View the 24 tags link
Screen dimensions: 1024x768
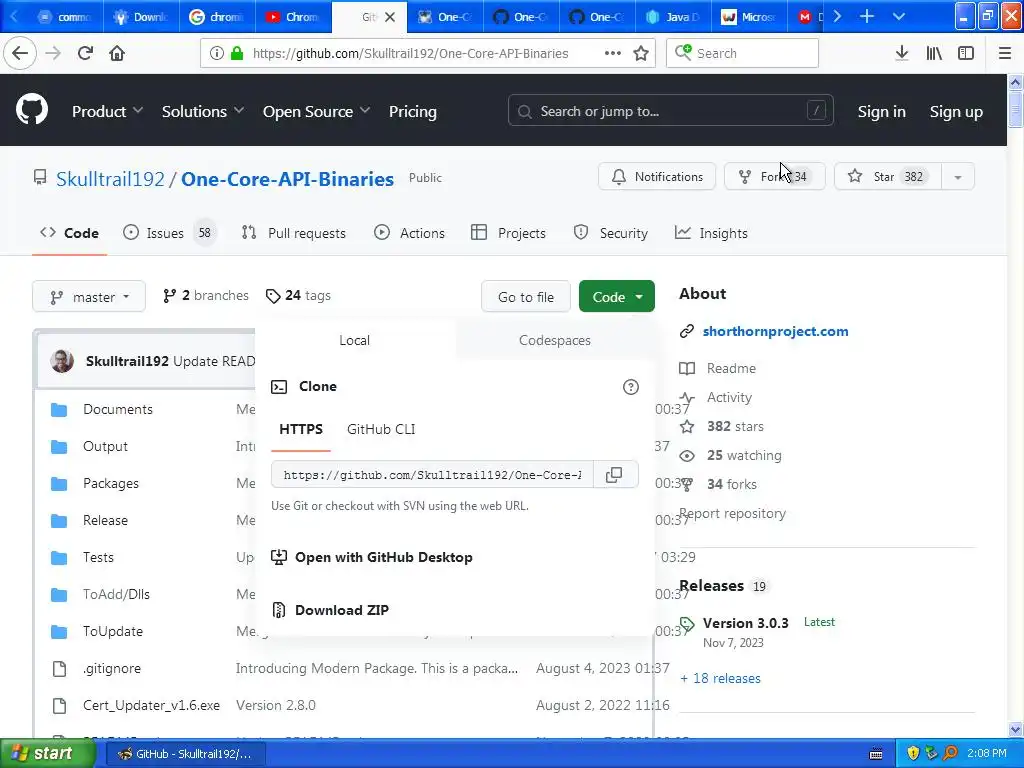pos(298,296)
